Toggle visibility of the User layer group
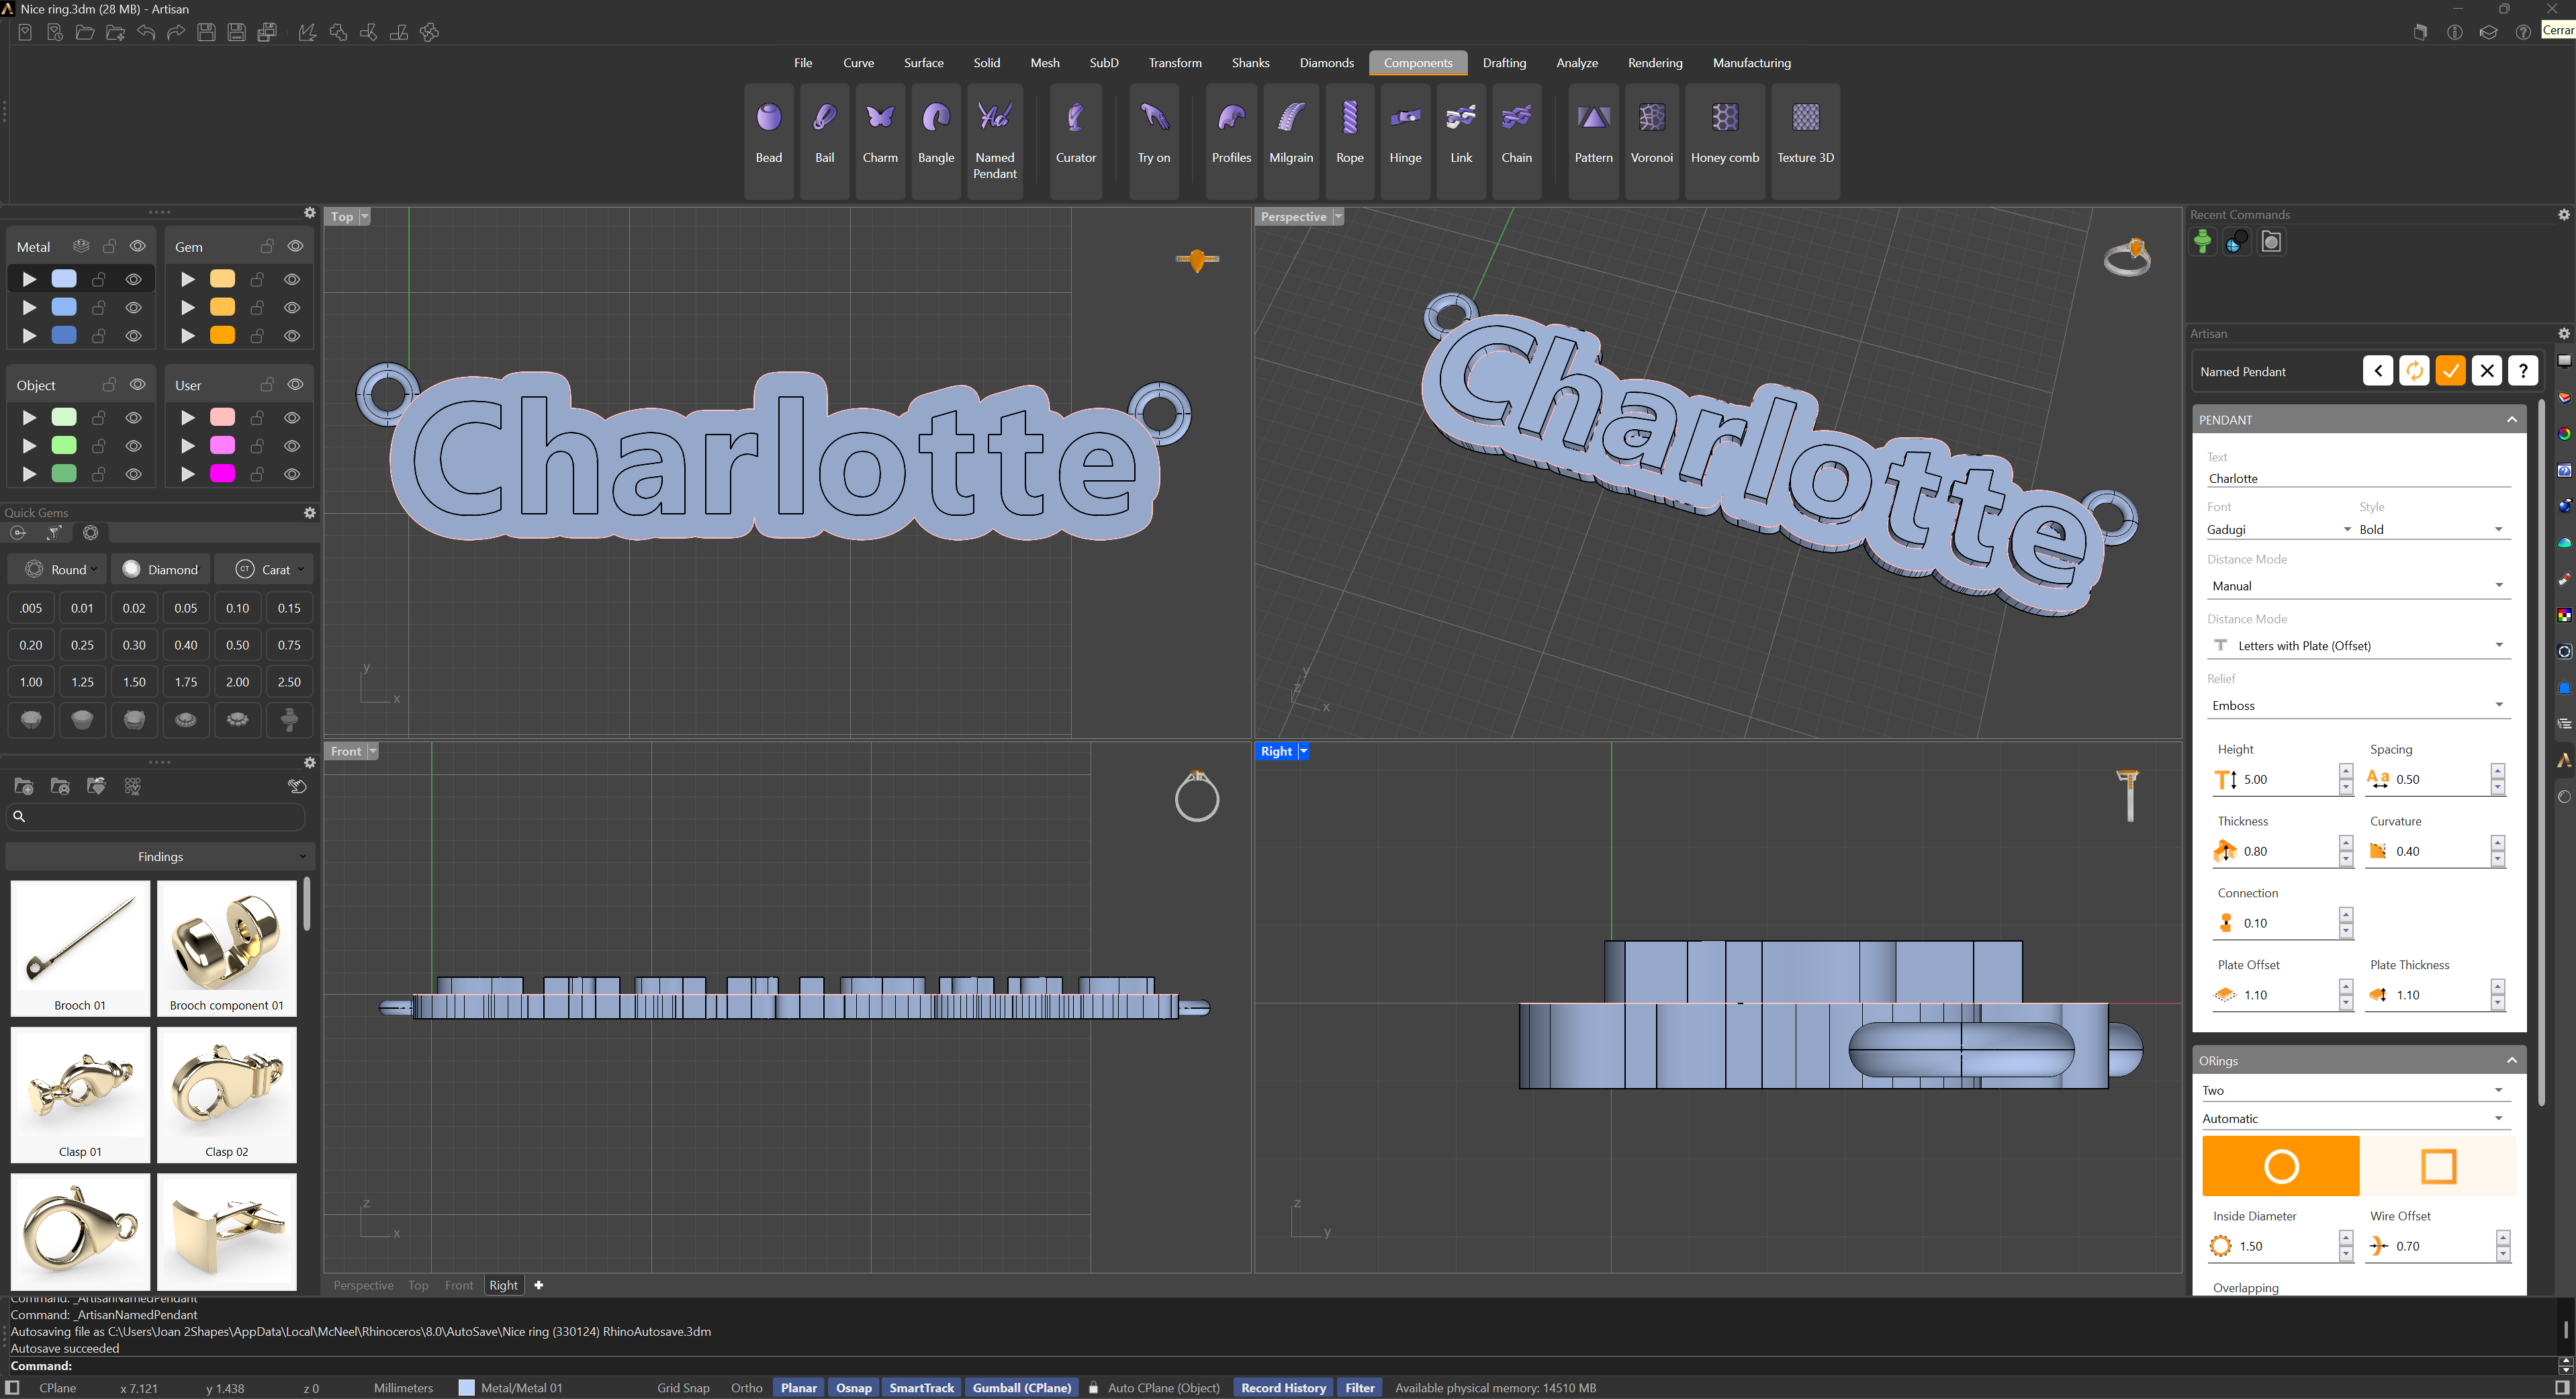Screen dimensions: 2576x1399 (295, 385)
